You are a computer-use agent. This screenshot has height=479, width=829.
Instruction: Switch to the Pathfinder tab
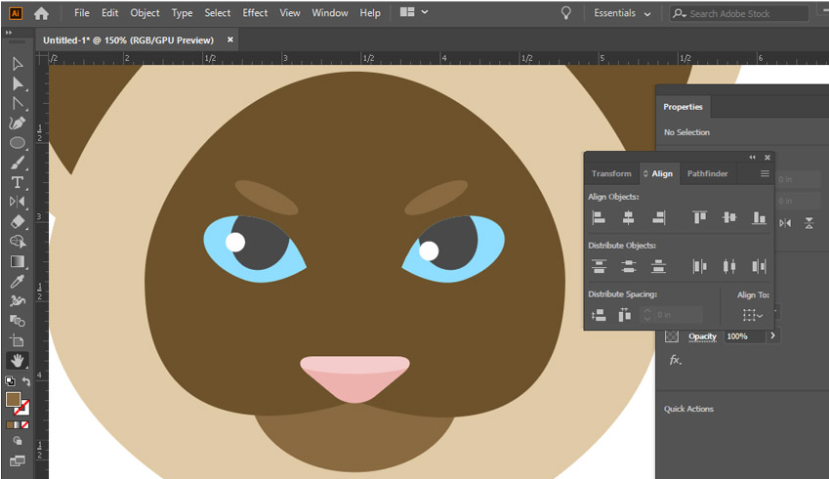707,173
